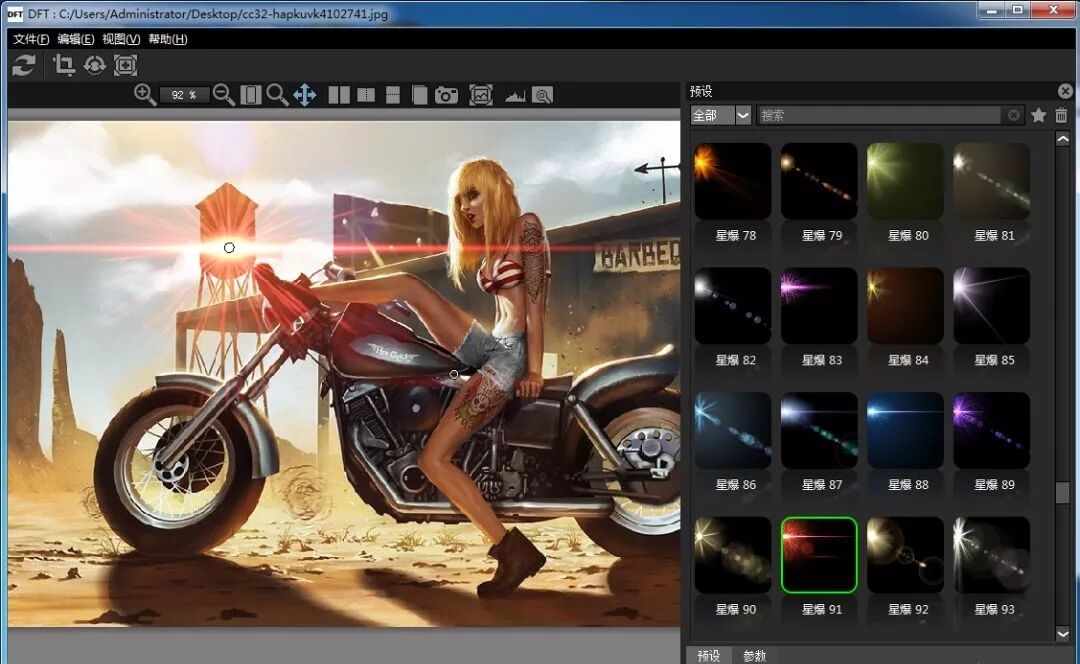Select the 星爆 79 preset
Viewport: 1080px width, 664px height.
click(x=819, y=181)
